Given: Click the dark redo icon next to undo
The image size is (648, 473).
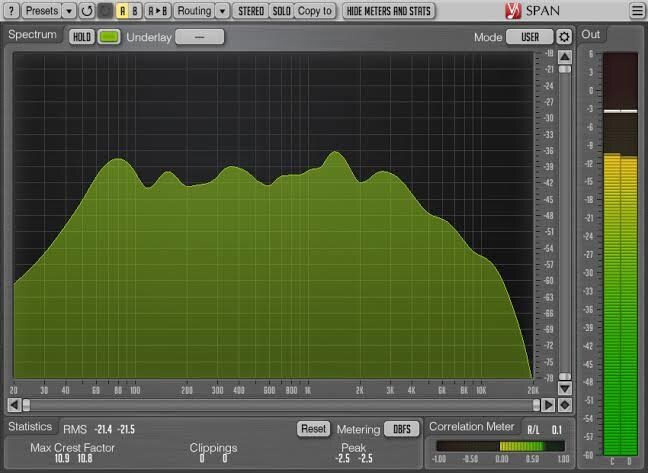Looking at the screenshot, I should pos(105,11).
